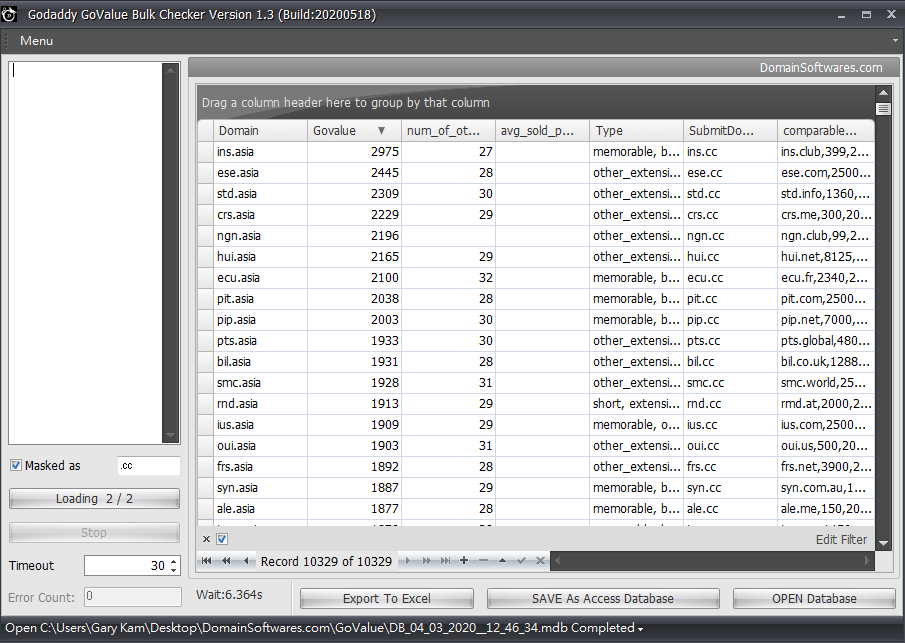The width and height of the screenshot is (905, 643).
Task: Select the ngn.cc SubmitDomain cell
Action: pos(731,235)
